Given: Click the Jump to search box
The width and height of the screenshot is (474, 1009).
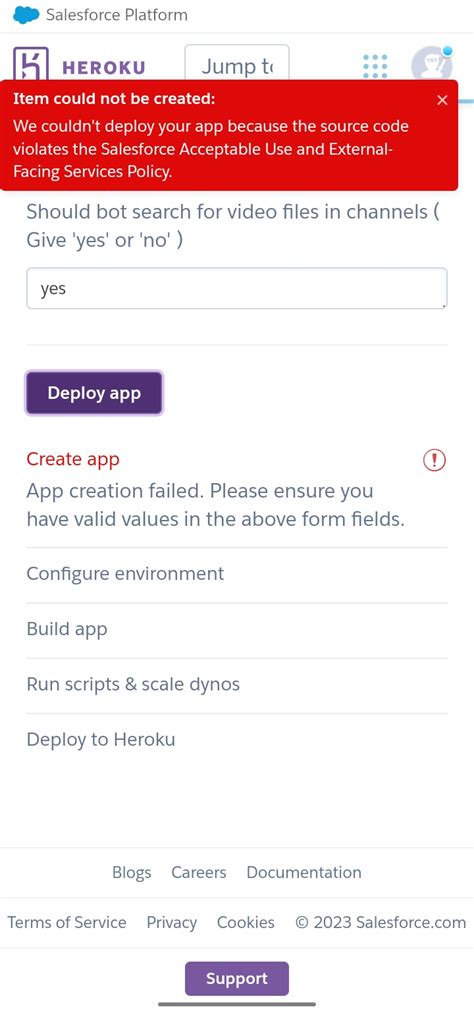Looking at the screenshot, I should [237, 66].
